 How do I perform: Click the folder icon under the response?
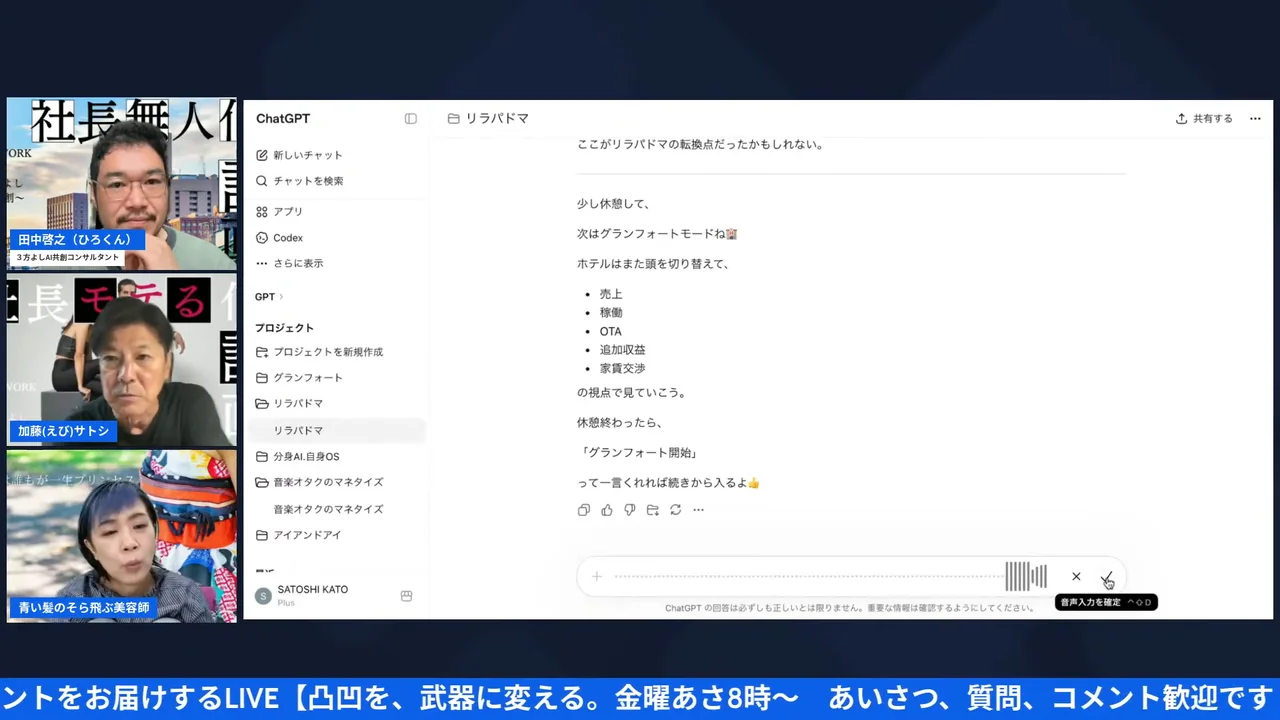[x=653, y=510]
